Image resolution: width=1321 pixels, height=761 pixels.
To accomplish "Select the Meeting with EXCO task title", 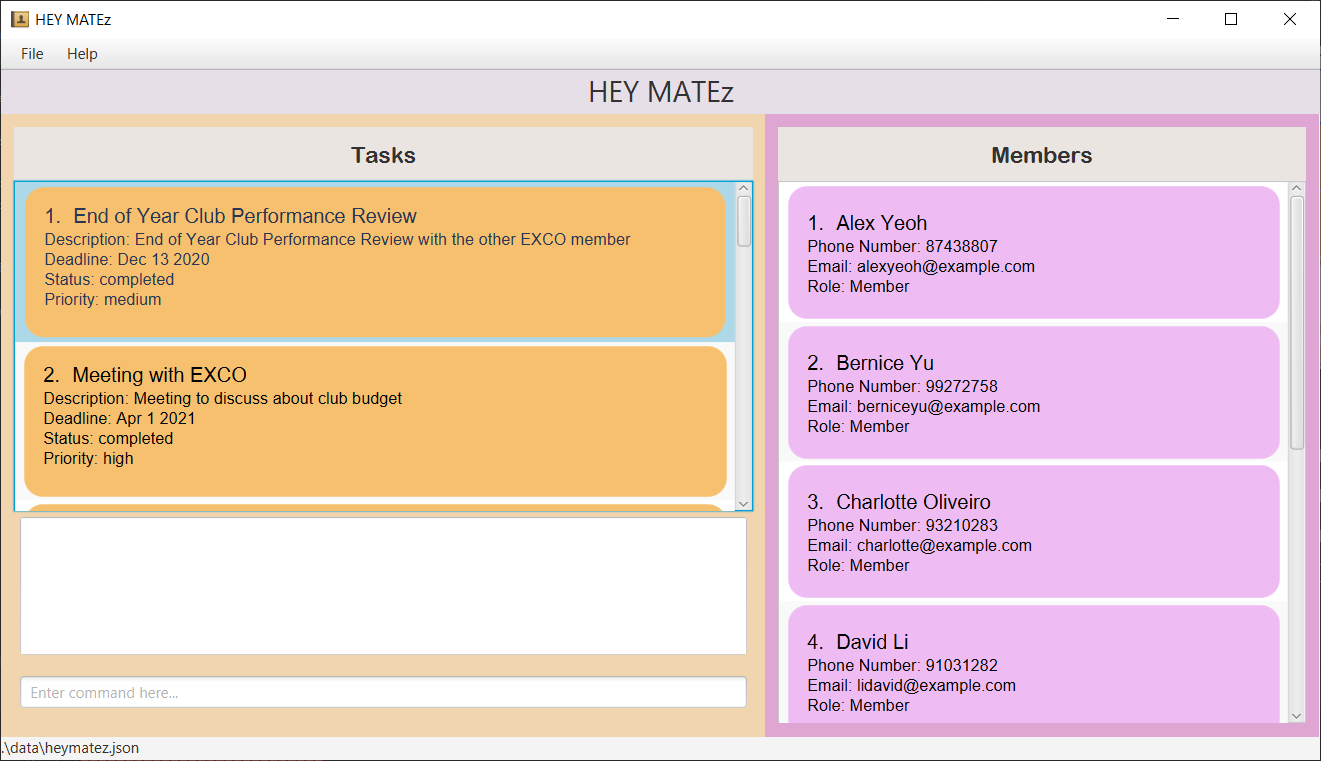I will pyautogui.click(x=159, y=375).
